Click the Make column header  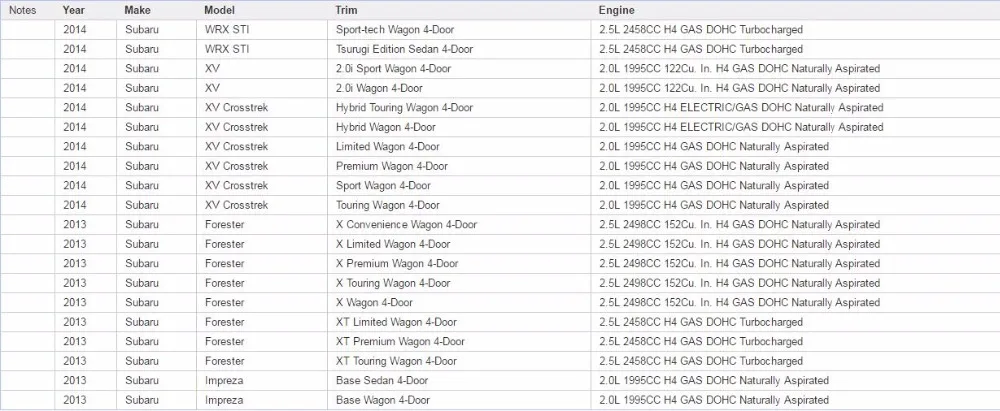(138, 10)
